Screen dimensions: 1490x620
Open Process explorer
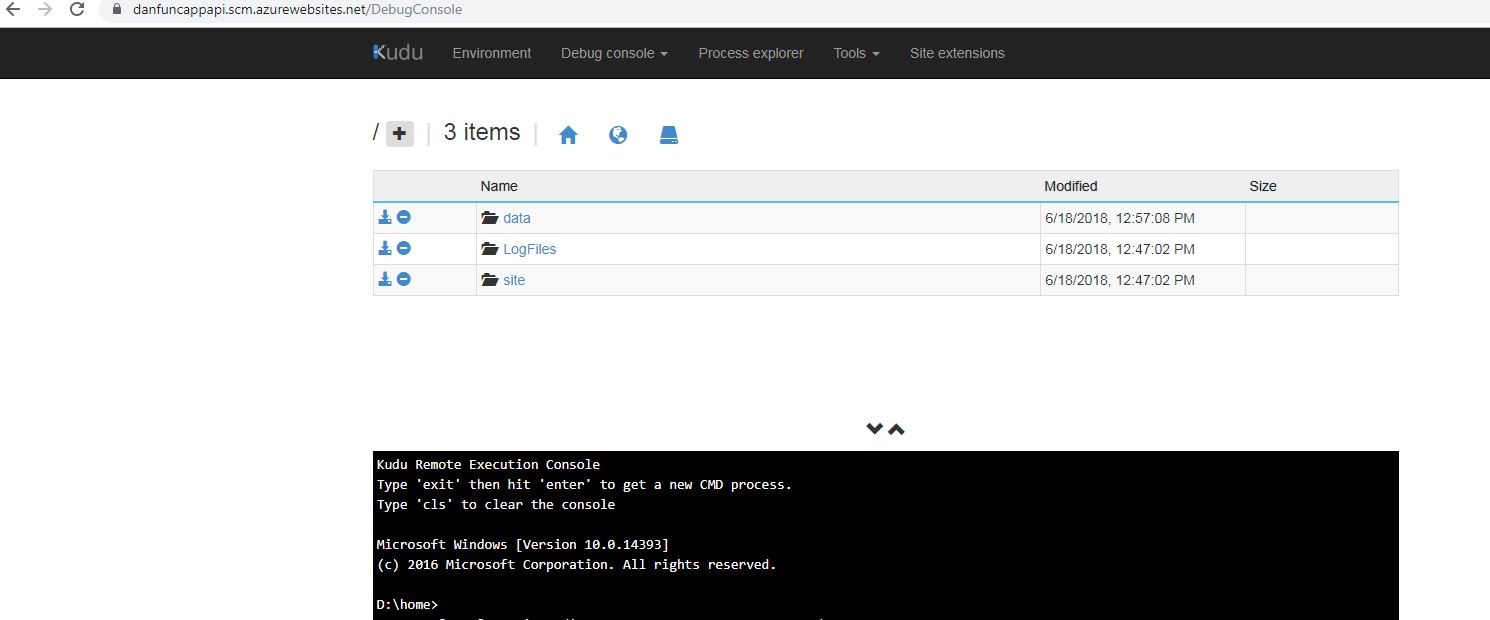coord(751,53)
